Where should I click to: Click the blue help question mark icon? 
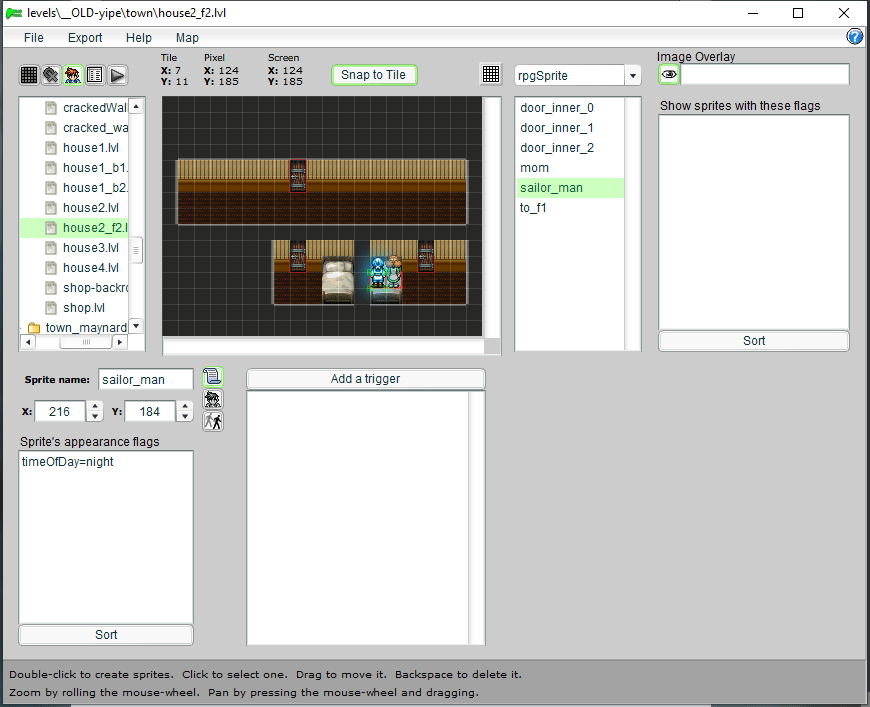tap(855, 37)
